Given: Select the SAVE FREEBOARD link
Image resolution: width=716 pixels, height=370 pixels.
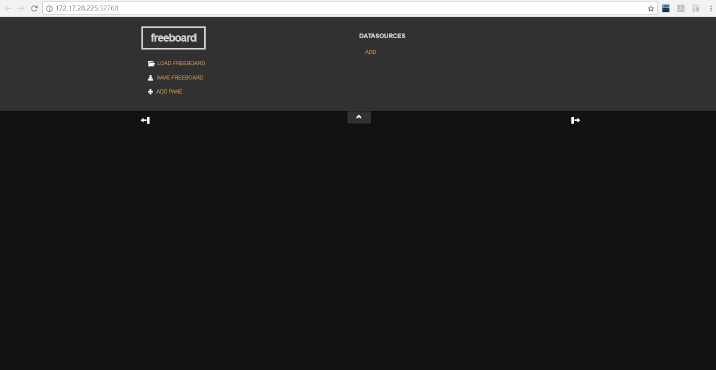Looking at the screenshot, I should pyautogui.click(x=180, y=78).
